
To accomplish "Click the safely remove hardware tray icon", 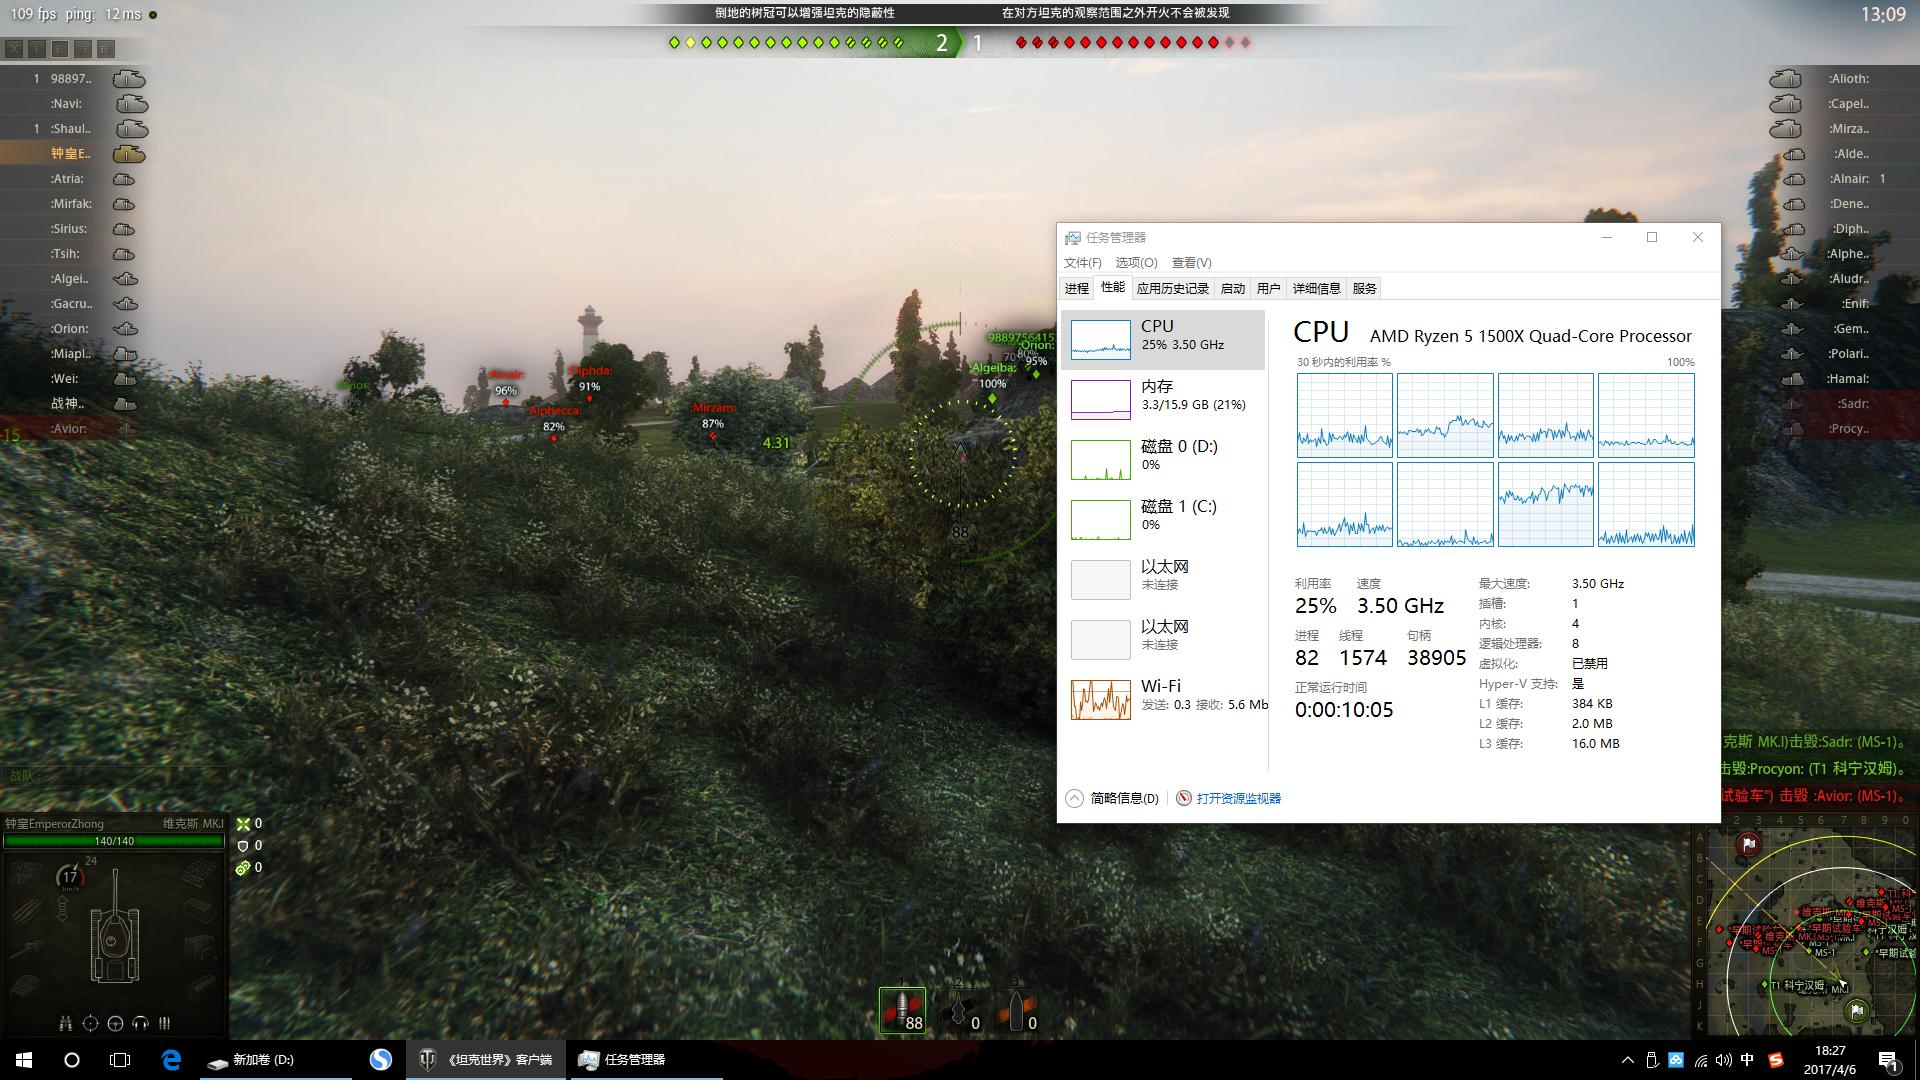I will pyautogui.click(x=1651, y=1060).
